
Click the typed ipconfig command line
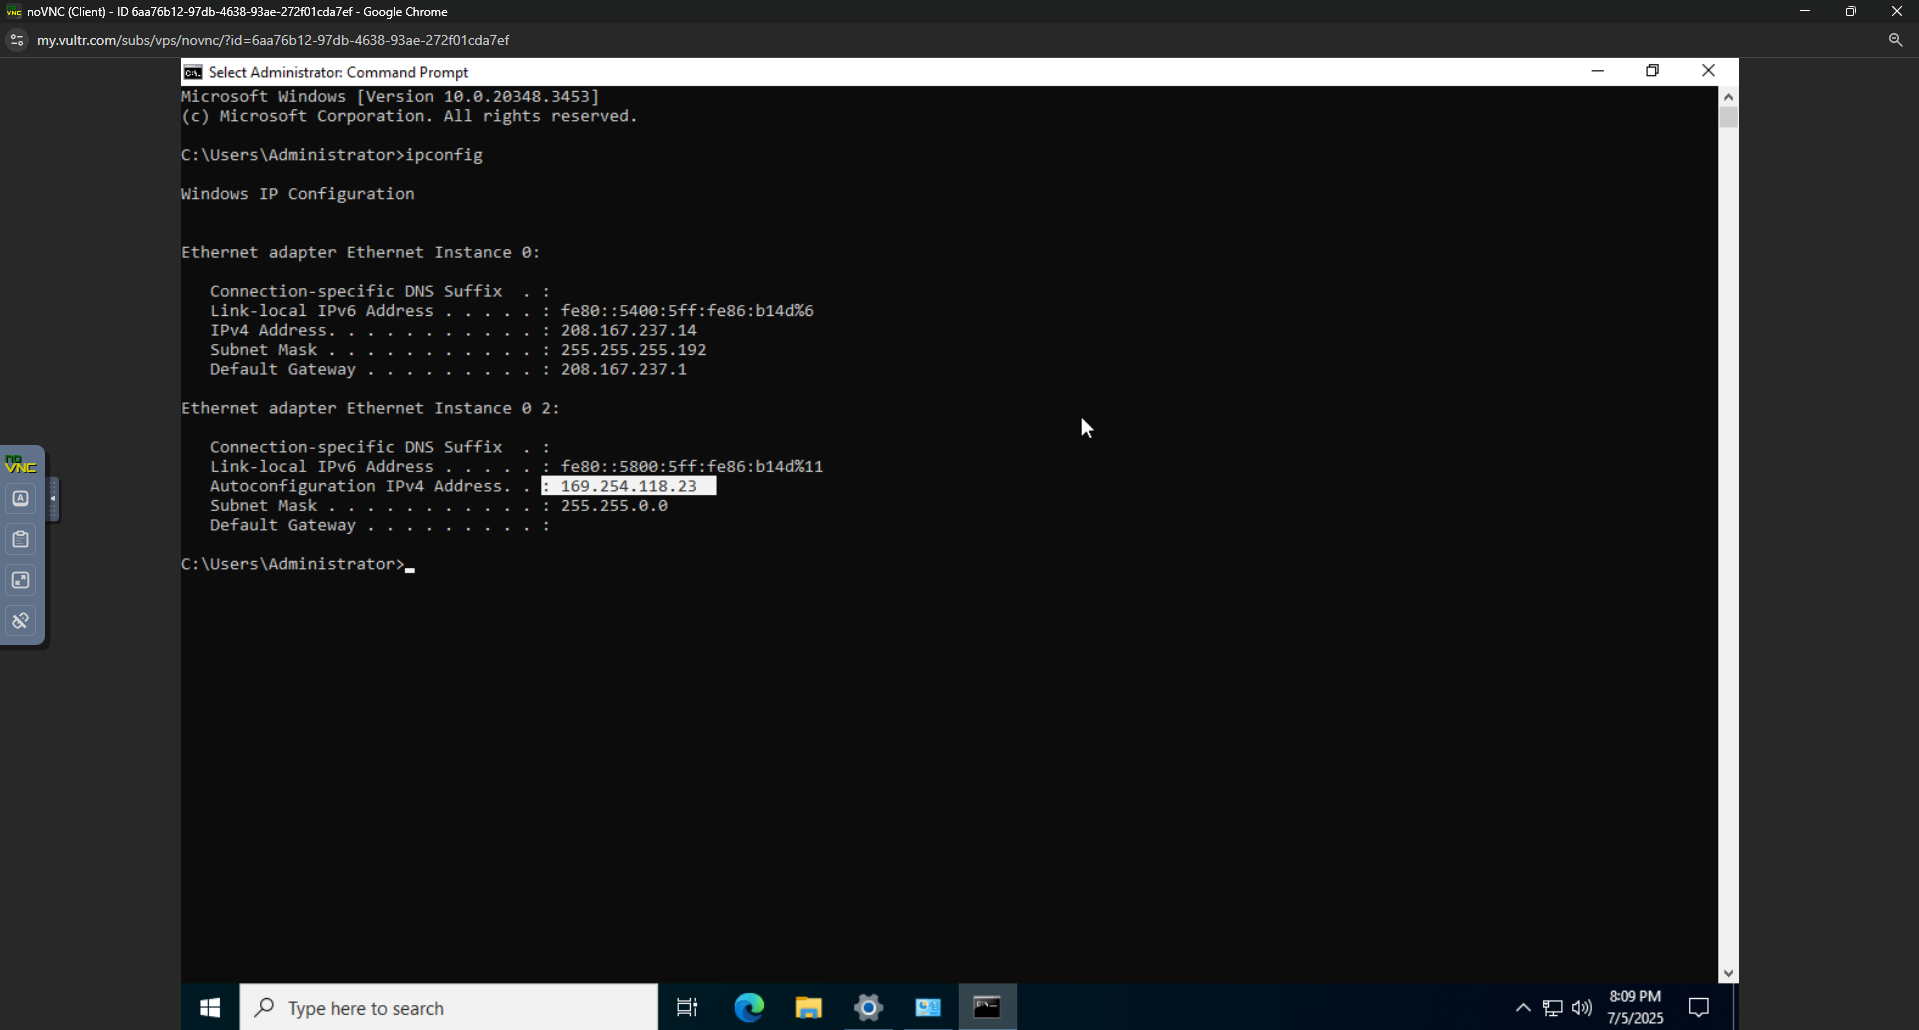pyautogui.click(x=332, y=155)
